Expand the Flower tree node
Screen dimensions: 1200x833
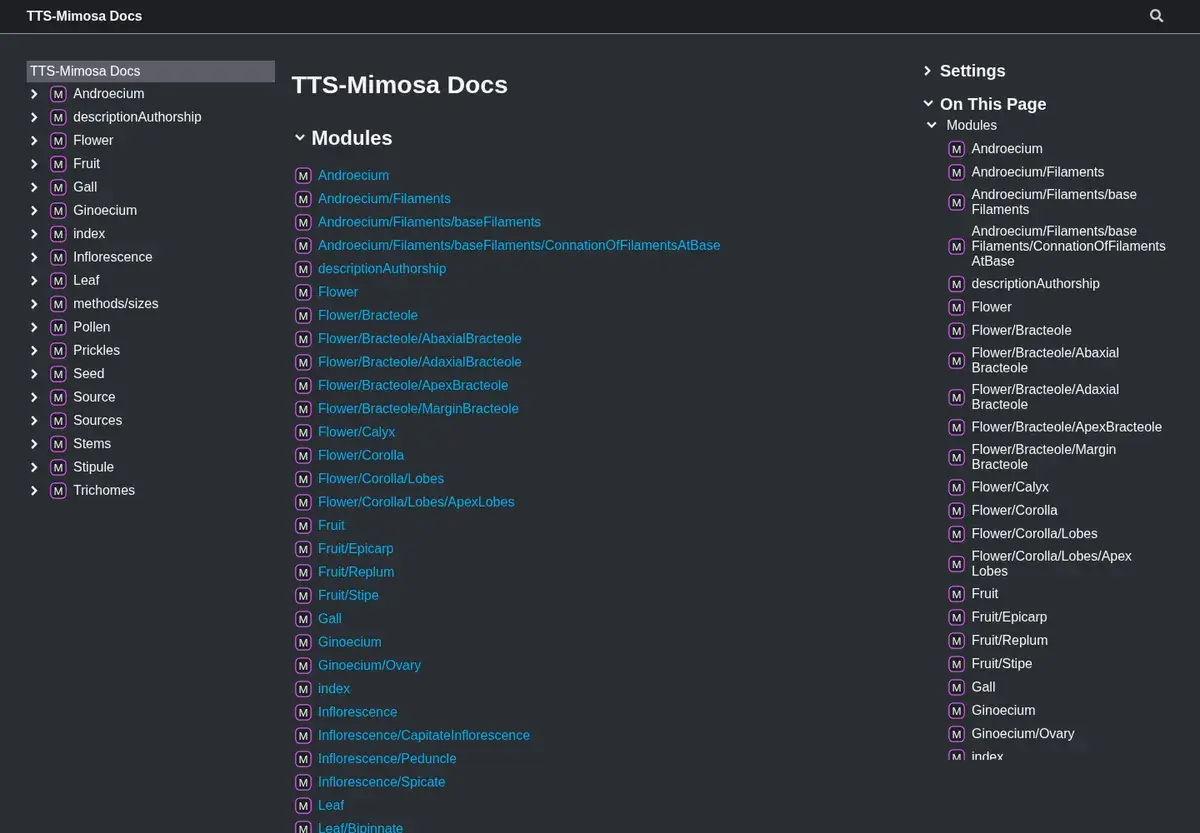pyautogui.click(x=34, y=141)
